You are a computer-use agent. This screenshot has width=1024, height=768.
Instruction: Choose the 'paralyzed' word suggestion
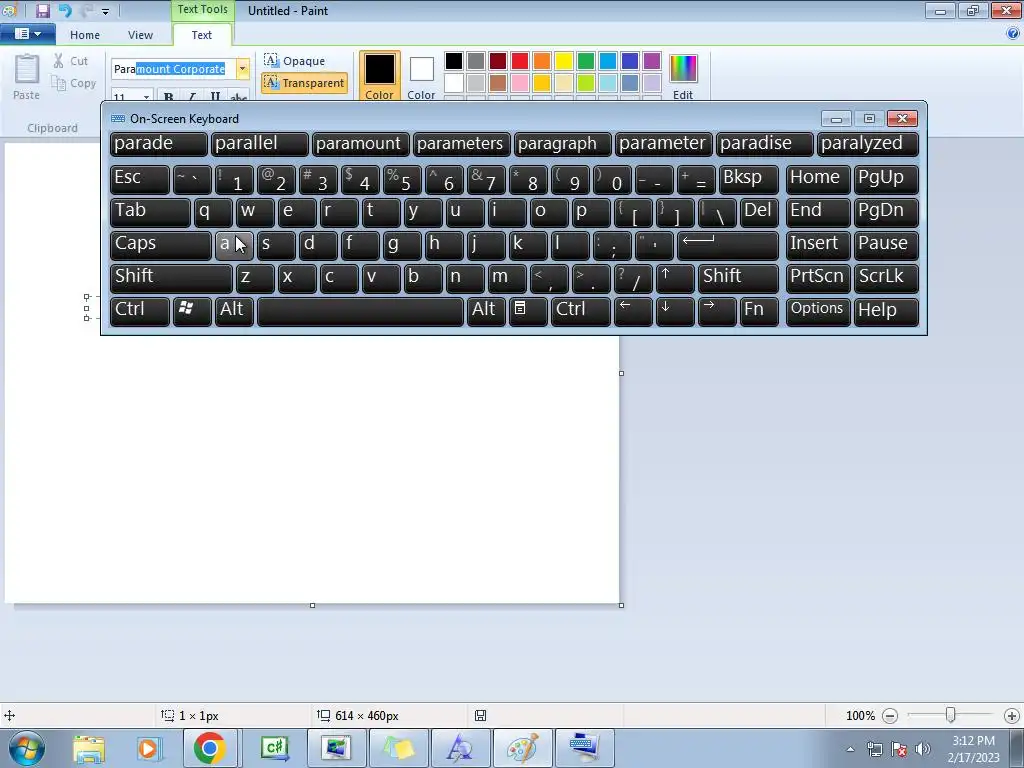click(868, 144)
